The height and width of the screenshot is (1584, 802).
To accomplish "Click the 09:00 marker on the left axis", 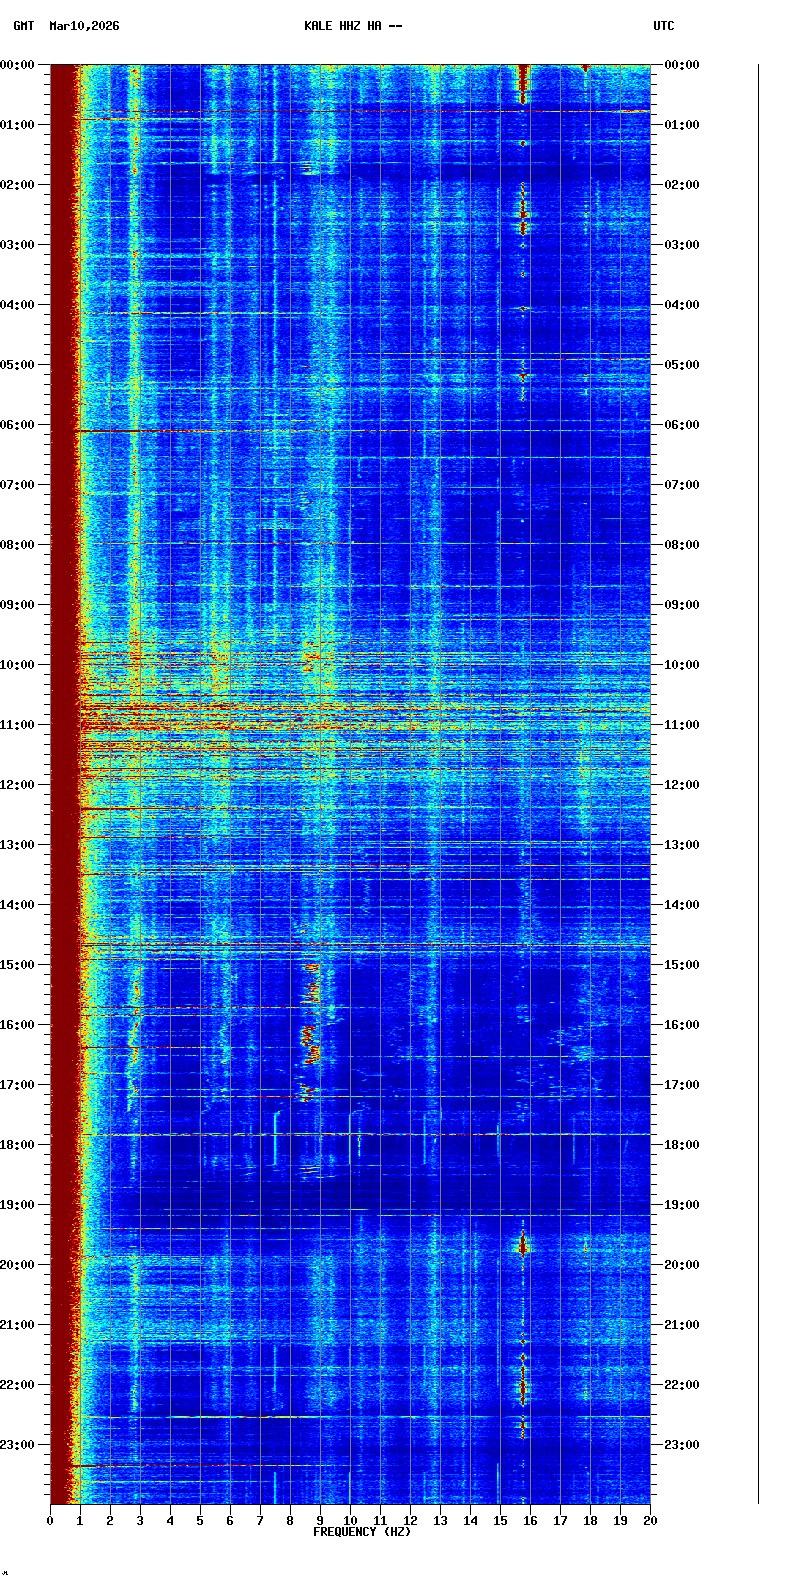I will click(x=18, y=605).
